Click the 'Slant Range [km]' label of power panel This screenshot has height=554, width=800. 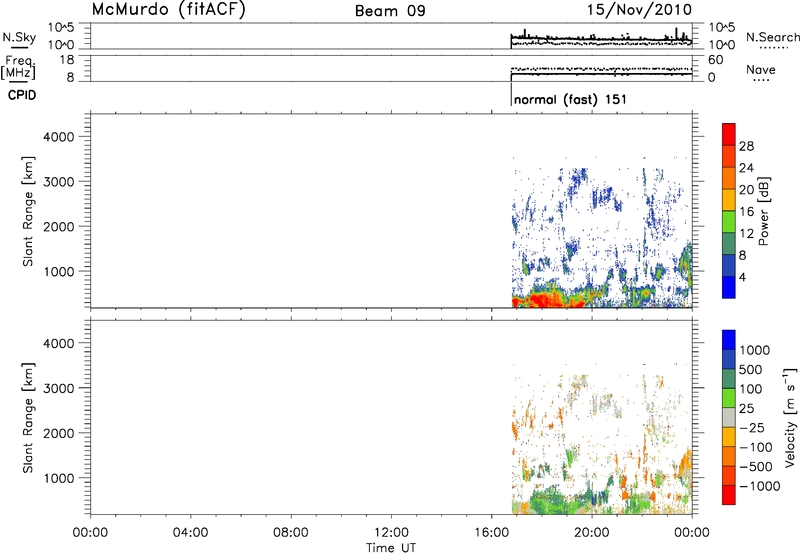point(28,211)
